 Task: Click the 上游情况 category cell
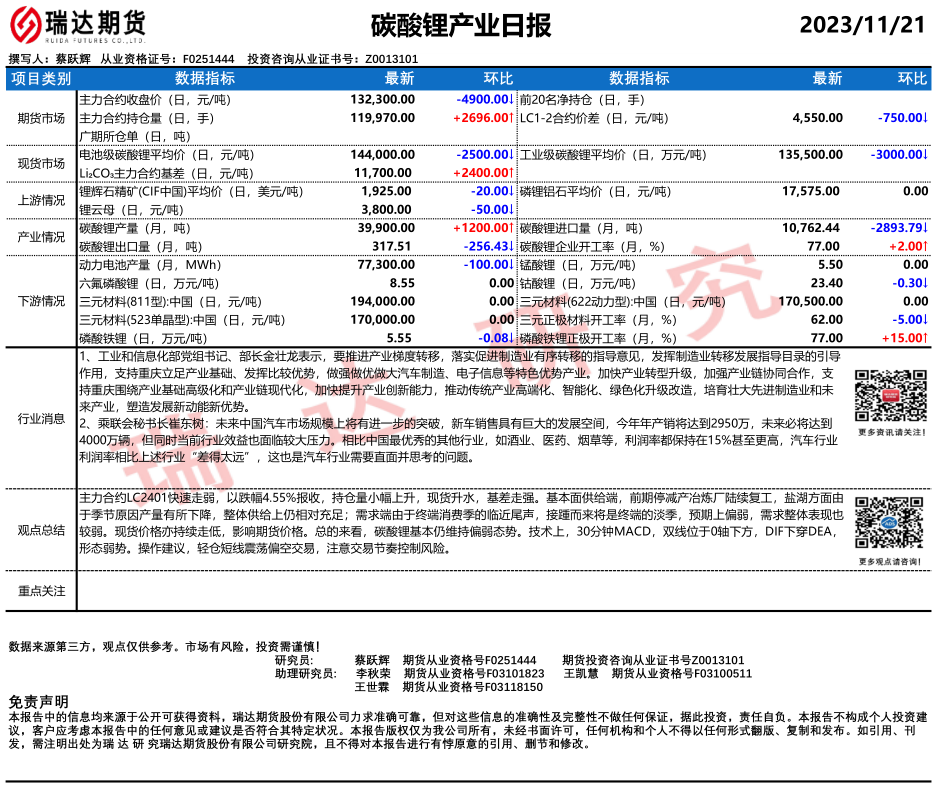pos(41,200)
